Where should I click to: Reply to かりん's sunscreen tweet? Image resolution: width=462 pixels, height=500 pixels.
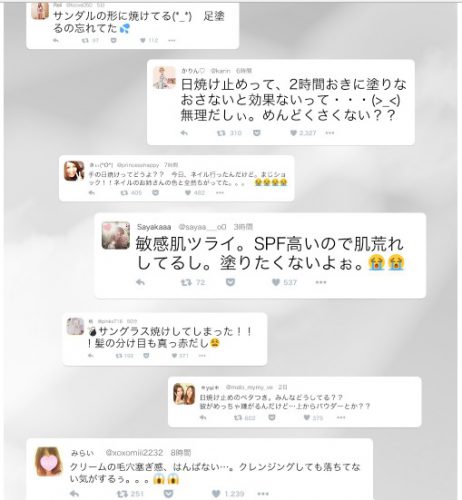click(x=184, y=133)
